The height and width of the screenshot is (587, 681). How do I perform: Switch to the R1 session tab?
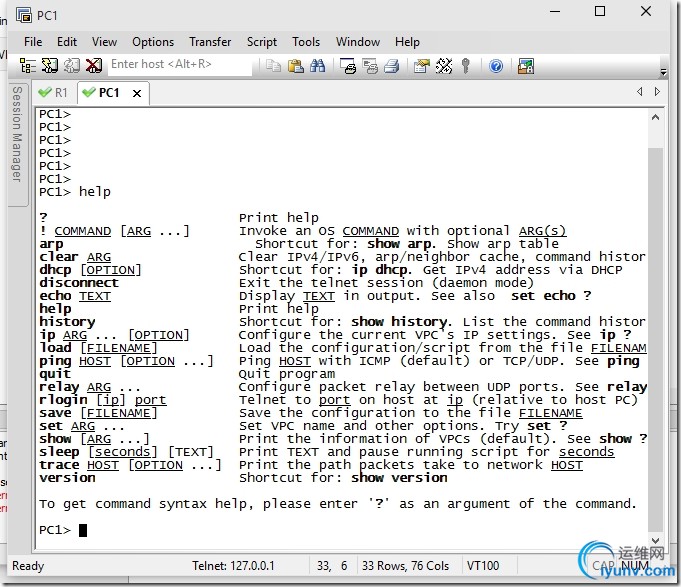pos(53,92)
